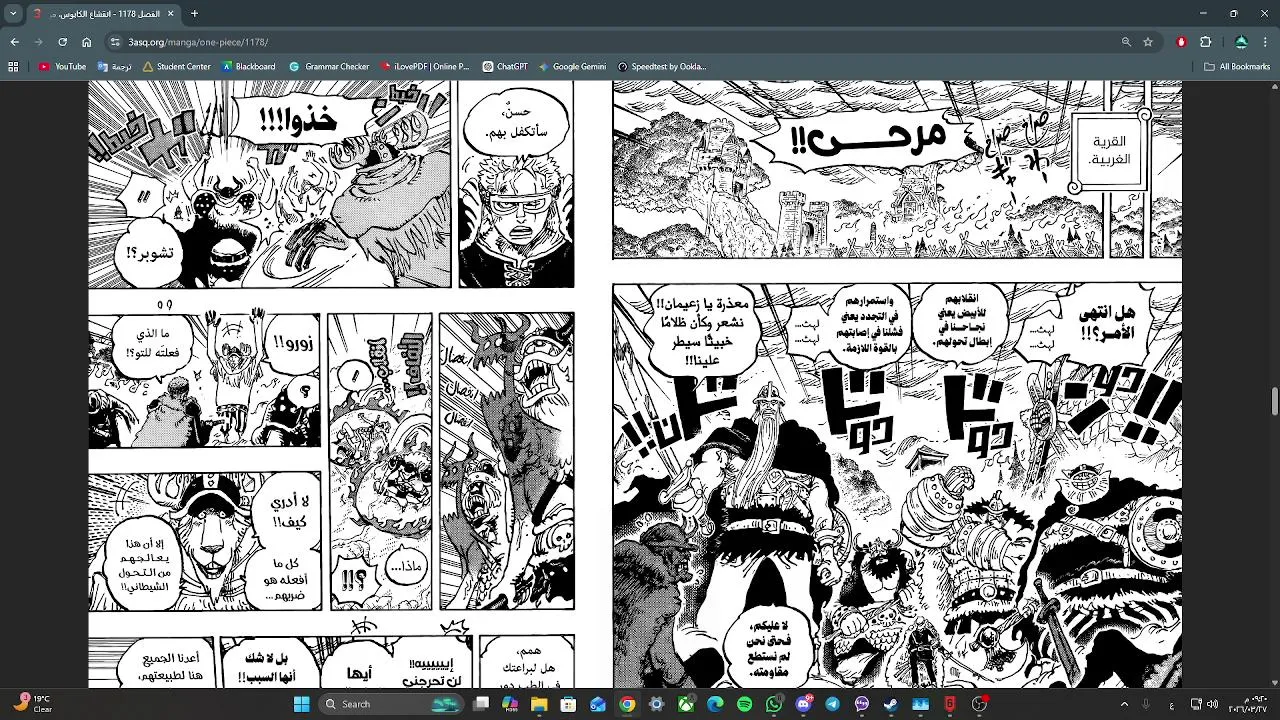The width and height of the screenshot is (1280, 720).
Task: Click the 3asq.org address bar URL
Action: [x=198, y=42]
